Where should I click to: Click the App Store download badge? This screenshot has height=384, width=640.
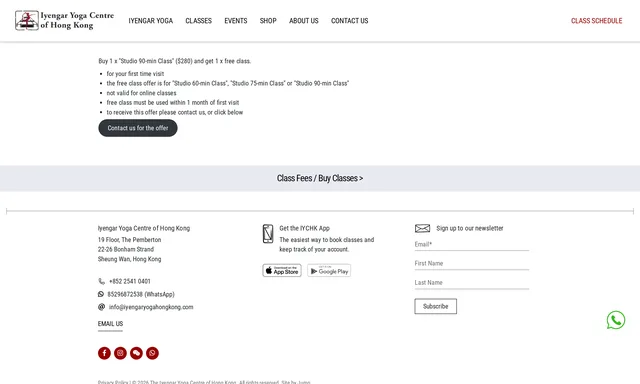click(282, 271)
